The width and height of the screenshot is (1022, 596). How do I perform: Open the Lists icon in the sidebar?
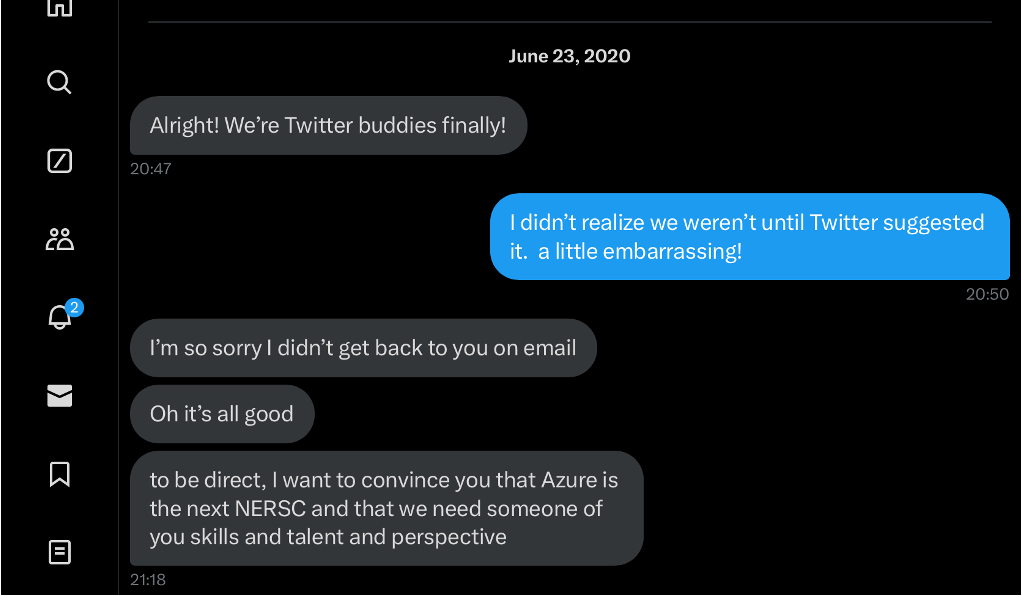point(59,552)
